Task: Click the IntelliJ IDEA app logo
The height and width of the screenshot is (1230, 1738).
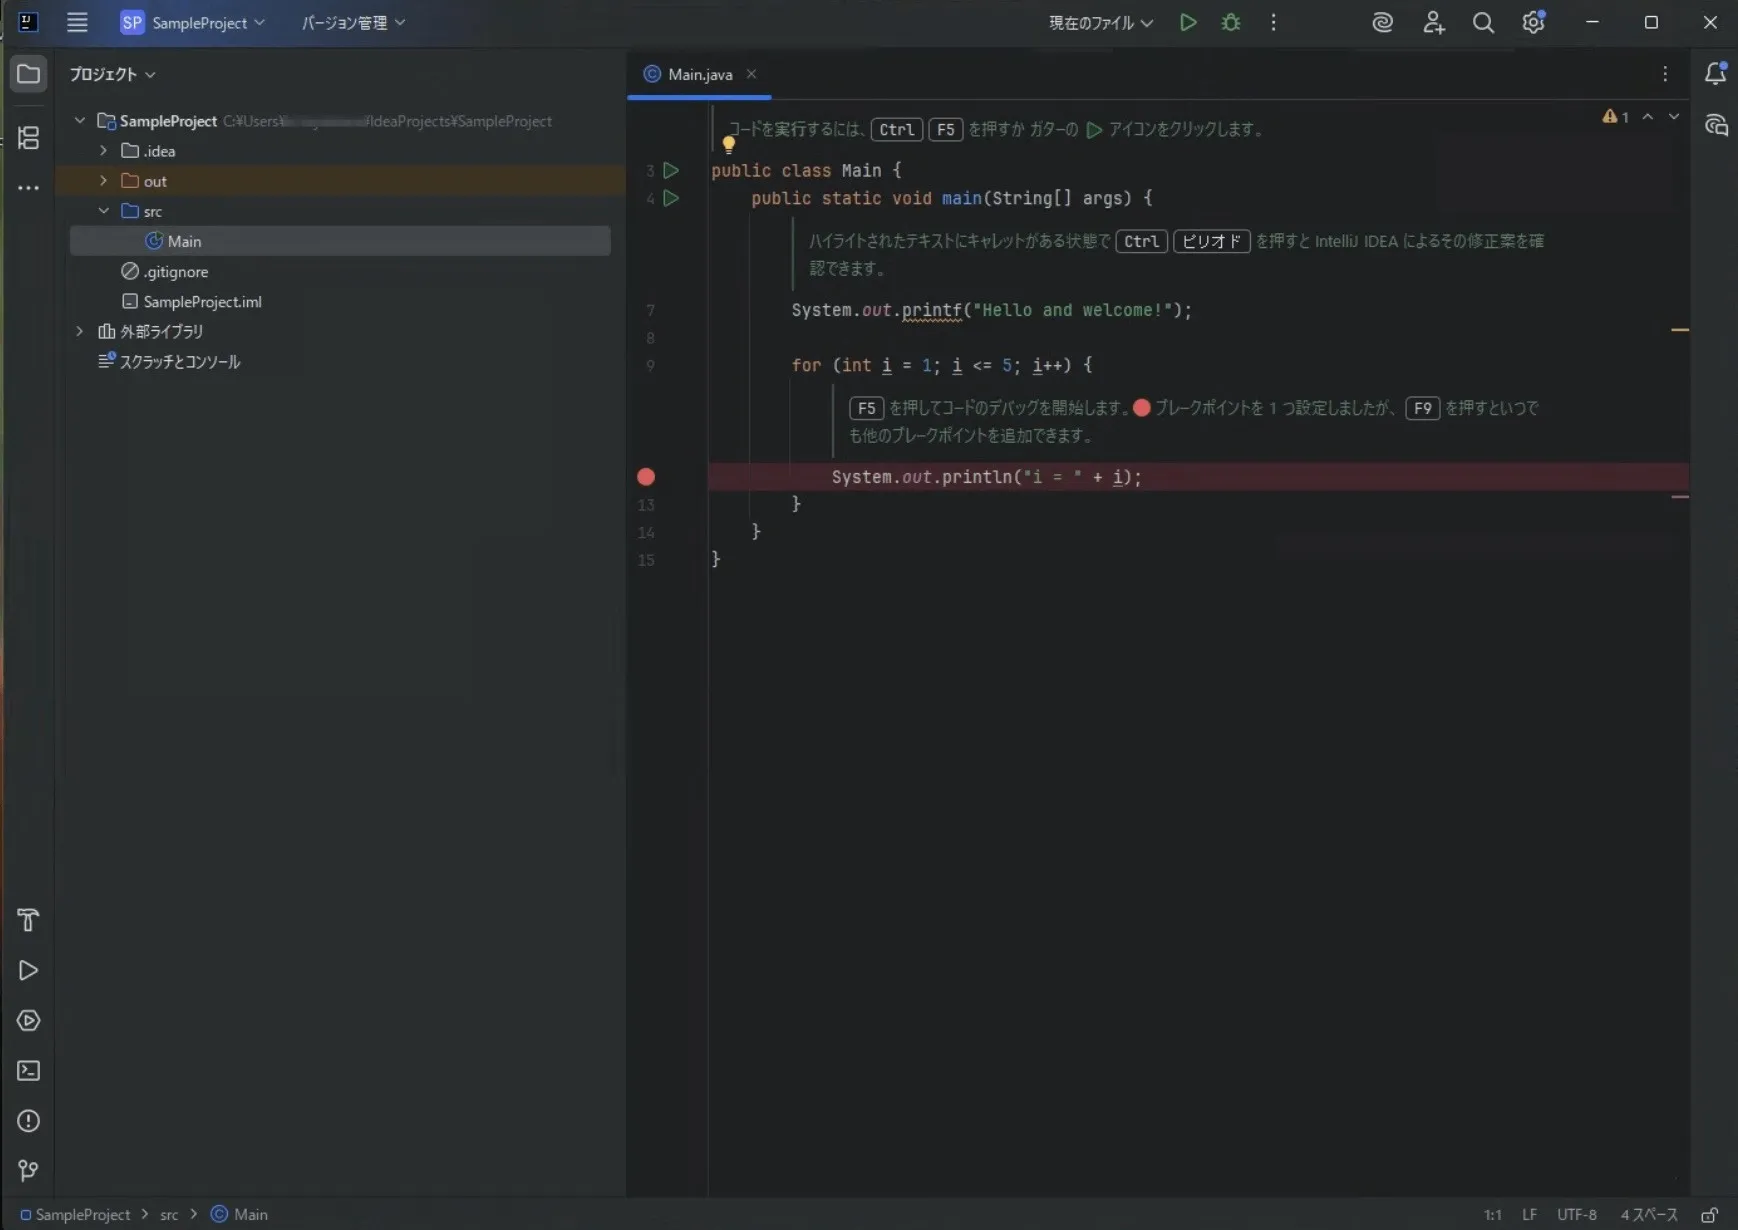Action: coord(28,21)
